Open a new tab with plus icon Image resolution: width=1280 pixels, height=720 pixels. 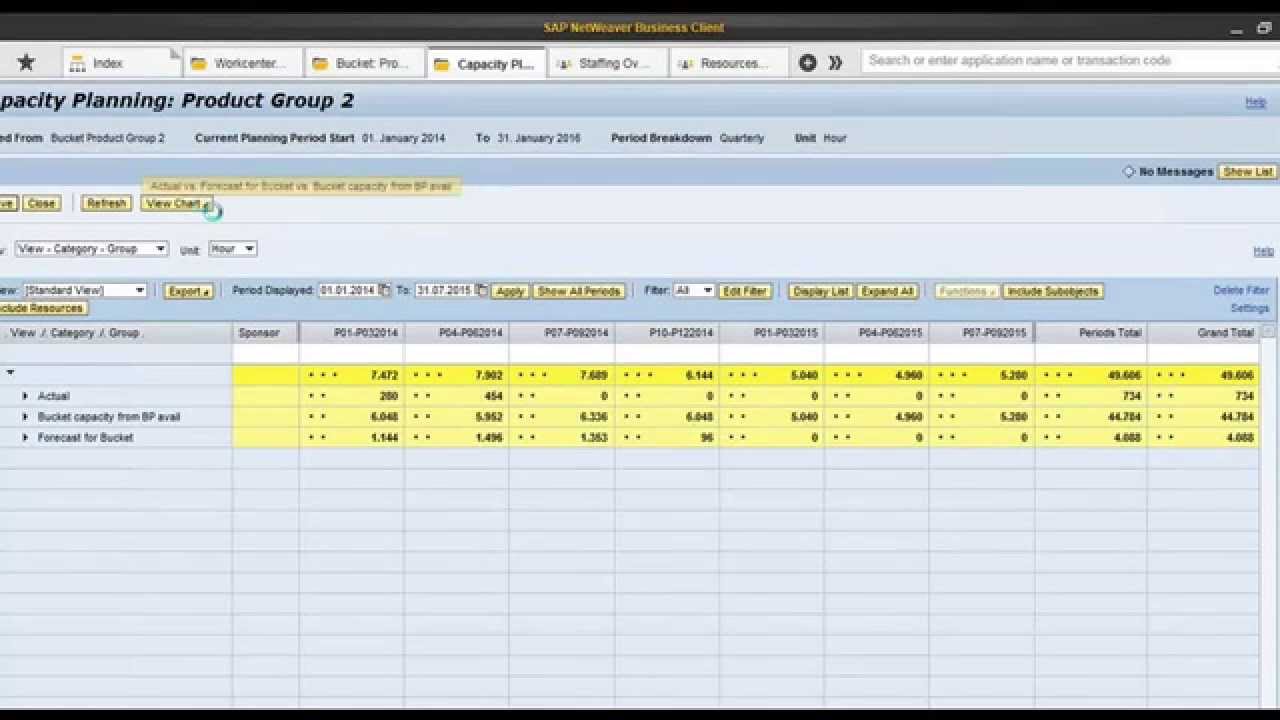[808, 63]
